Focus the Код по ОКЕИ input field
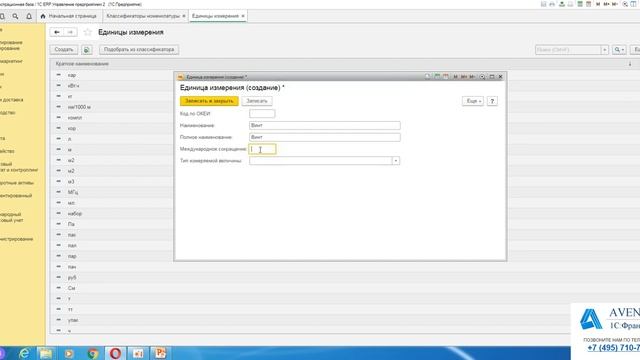 click(x=262, y=114)
